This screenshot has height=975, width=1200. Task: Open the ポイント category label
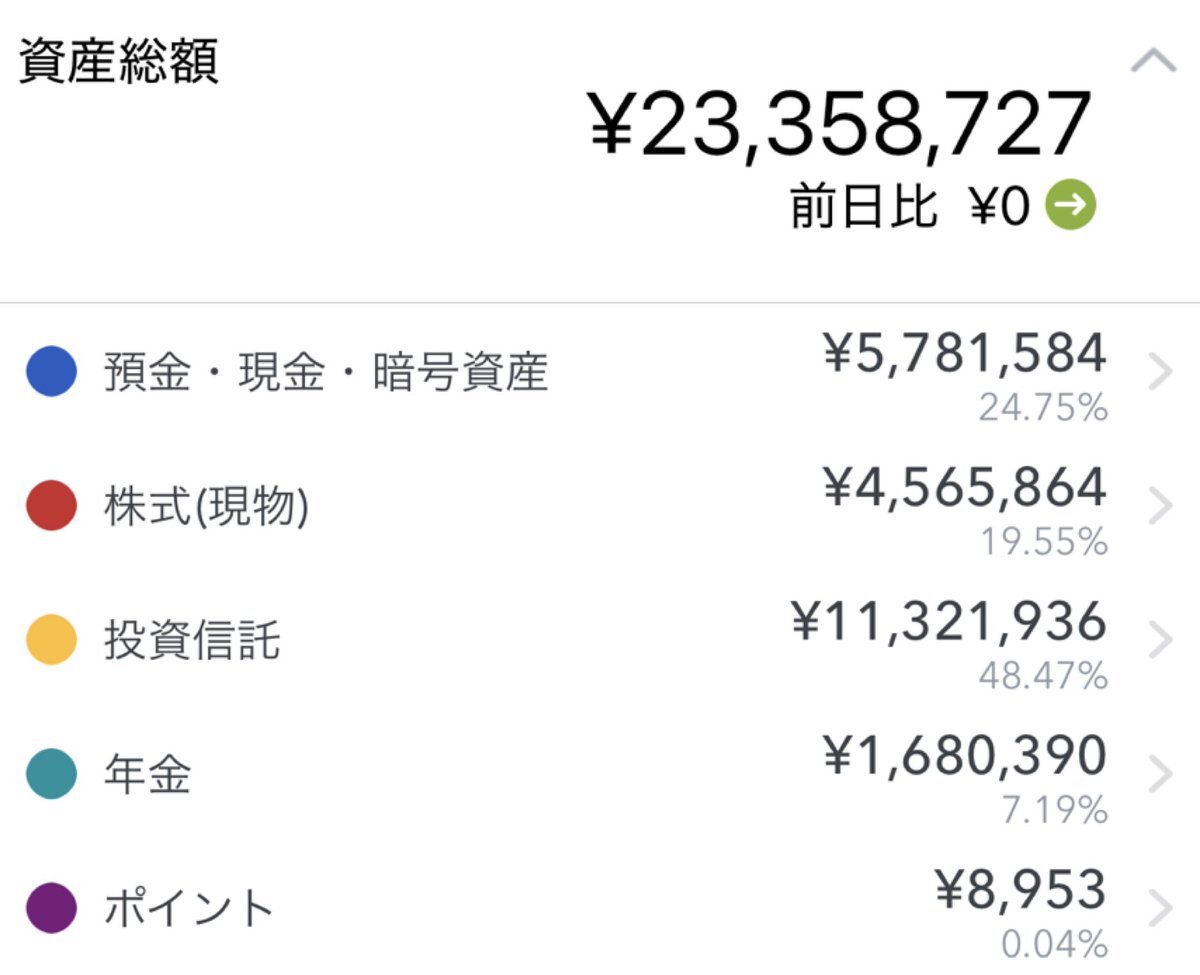[x=188, y=909]
